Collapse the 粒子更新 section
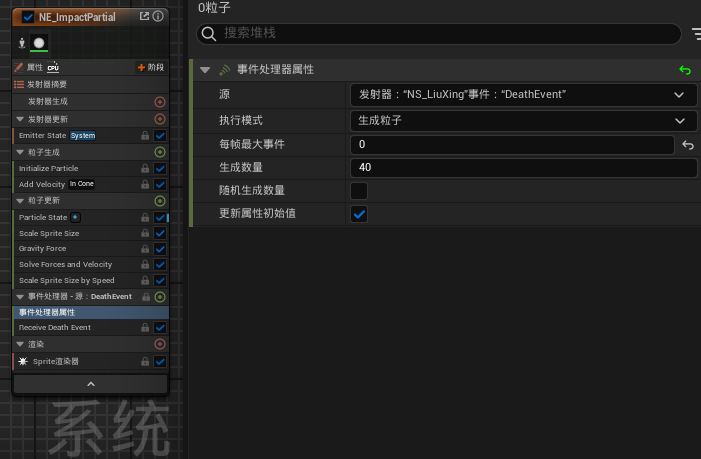Image resolution: width=701 pixels, height=459 pixels. coord(20,201)
